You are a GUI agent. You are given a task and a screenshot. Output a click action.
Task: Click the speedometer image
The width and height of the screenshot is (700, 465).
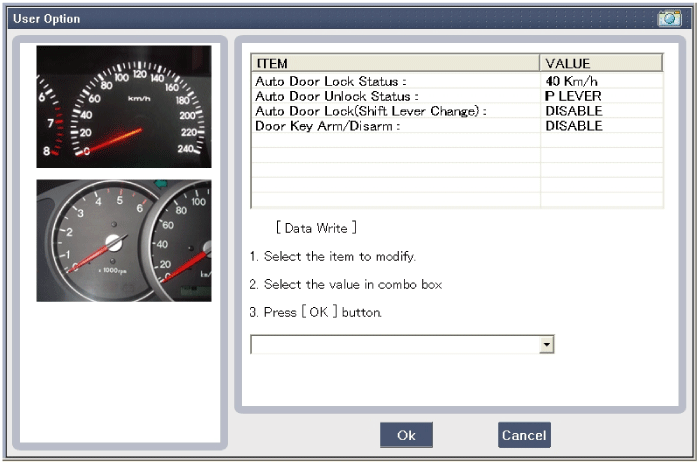(x=124, y=107)
